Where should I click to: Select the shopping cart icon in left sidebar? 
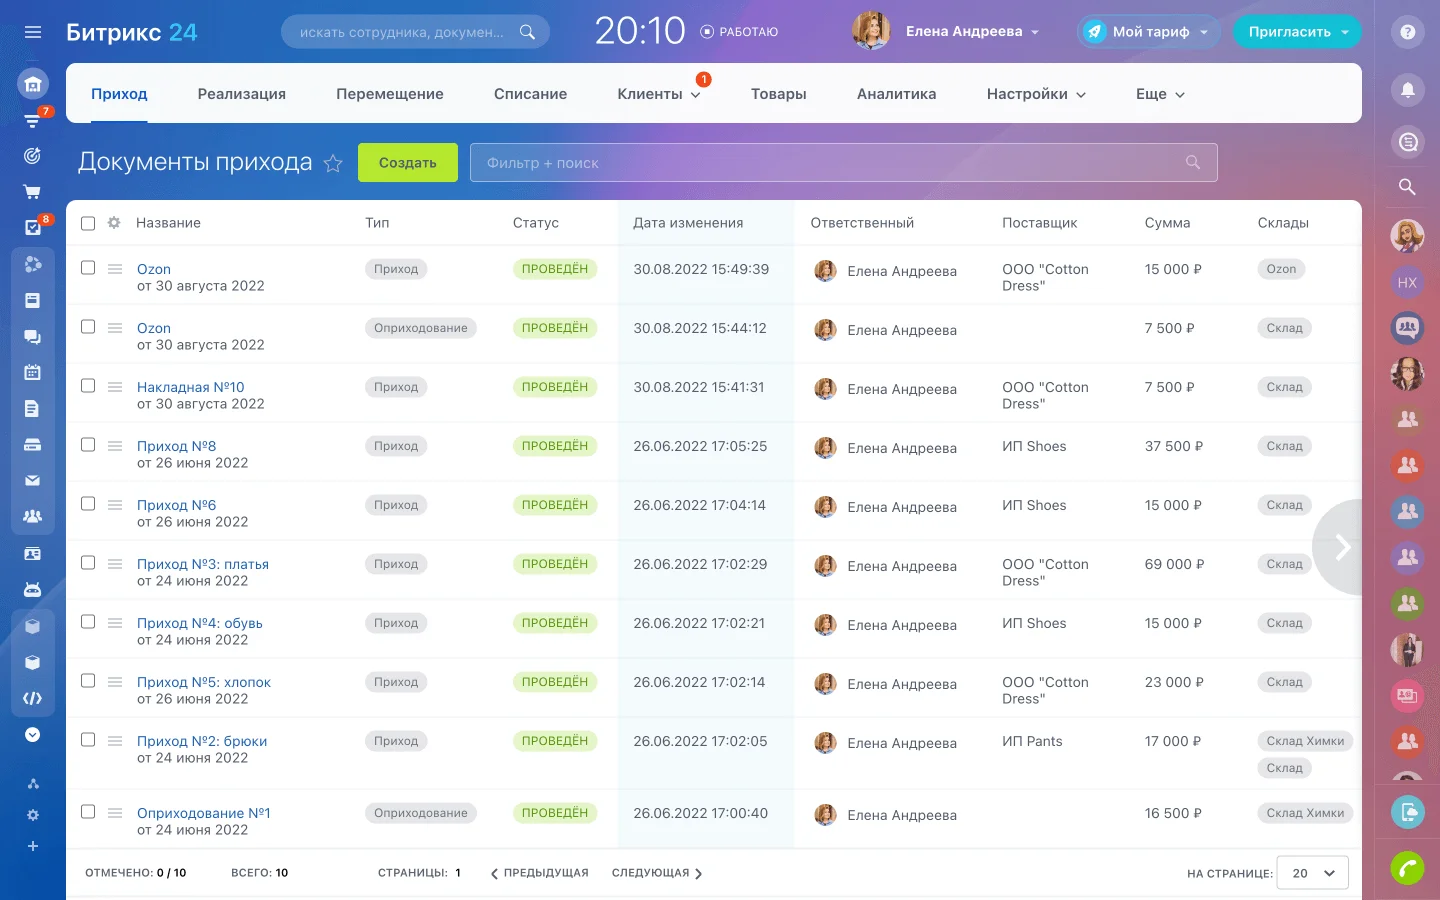coord(33,191)
